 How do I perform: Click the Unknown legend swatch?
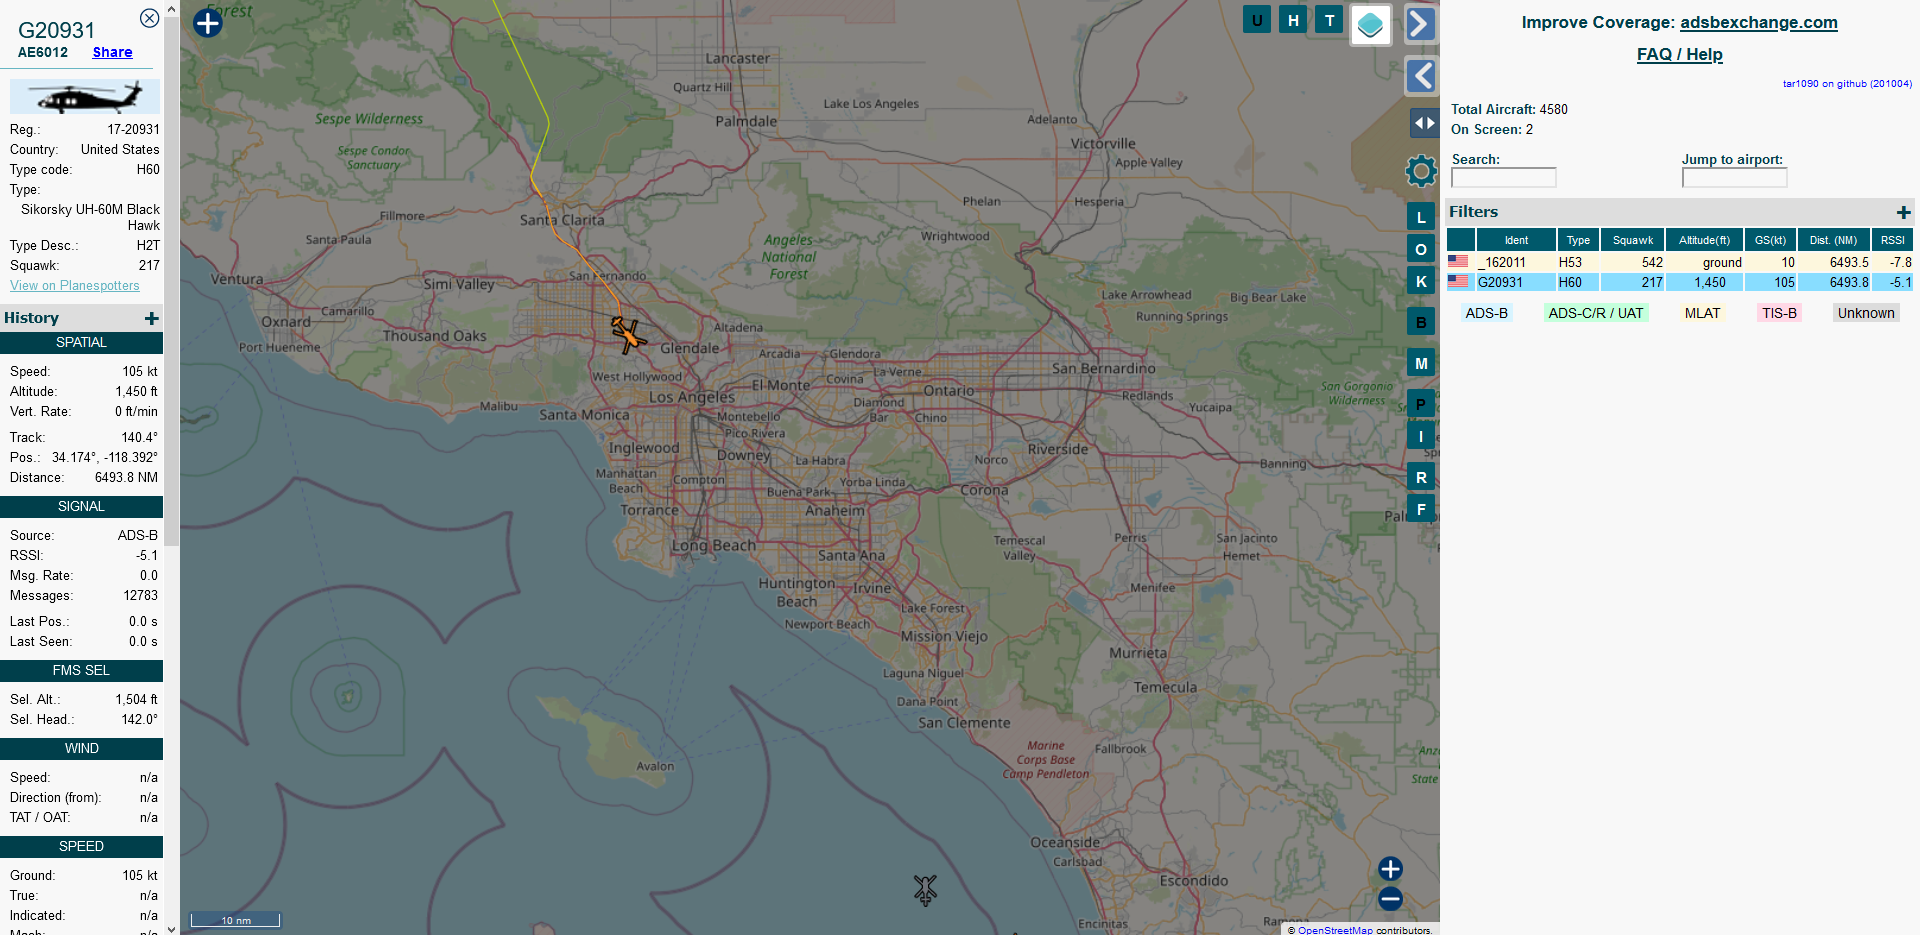1866,313
